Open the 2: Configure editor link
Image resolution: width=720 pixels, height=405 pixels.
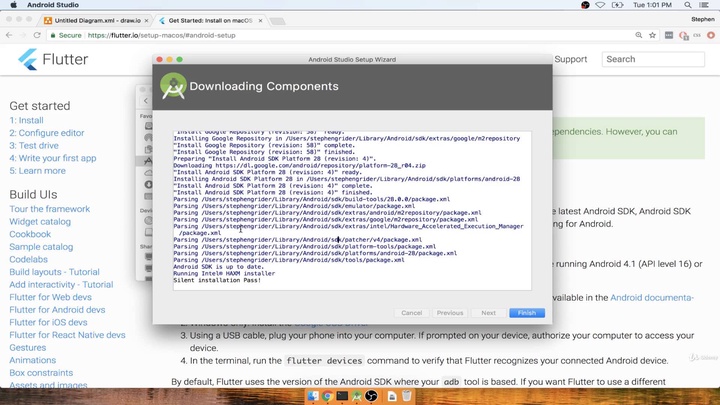pyautogui.click(x=47, y=133)
